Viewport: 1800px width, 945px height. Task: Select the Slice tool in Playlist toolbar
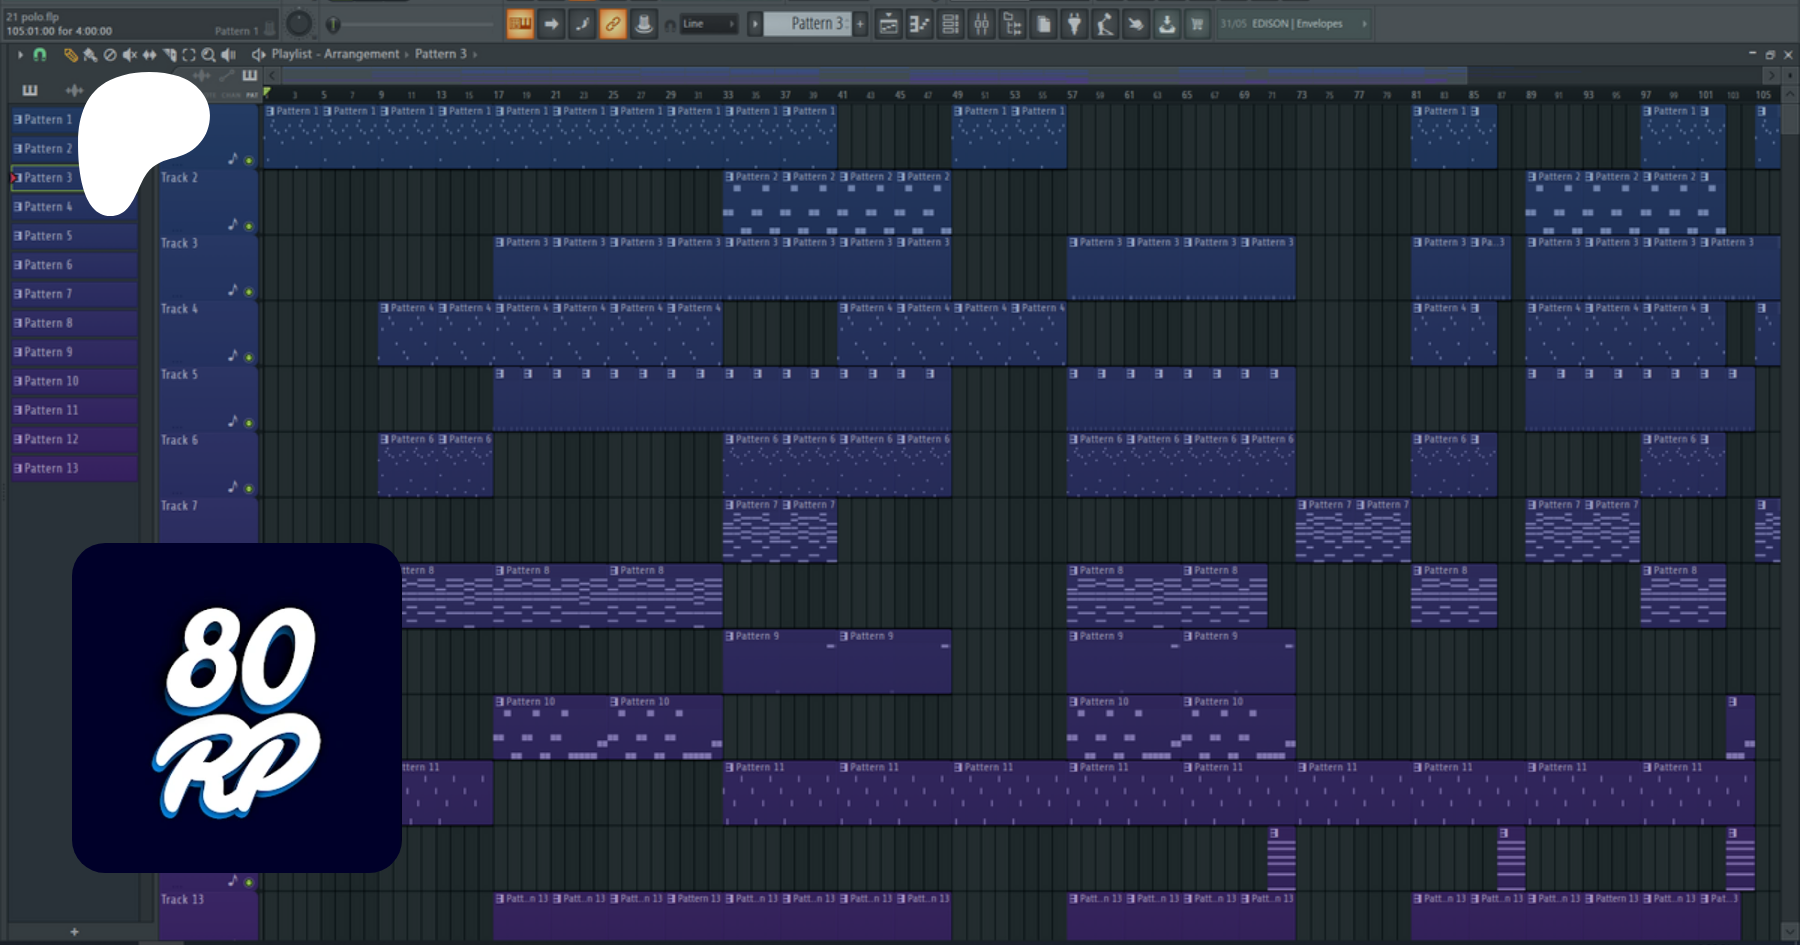pyautogui.click(x=169, y=55)
